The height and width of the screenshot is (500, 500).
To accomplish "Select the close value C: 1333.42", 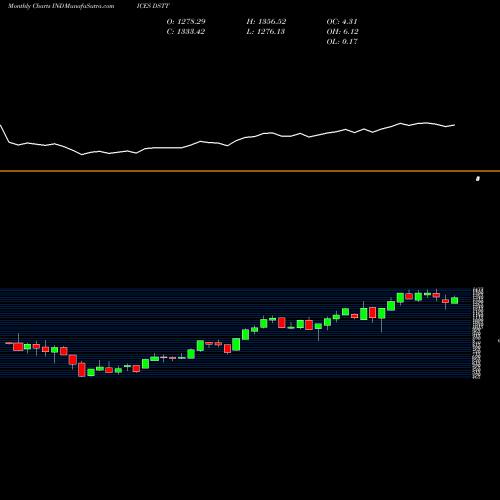I will pyautogui.click(x=186, y=31).
